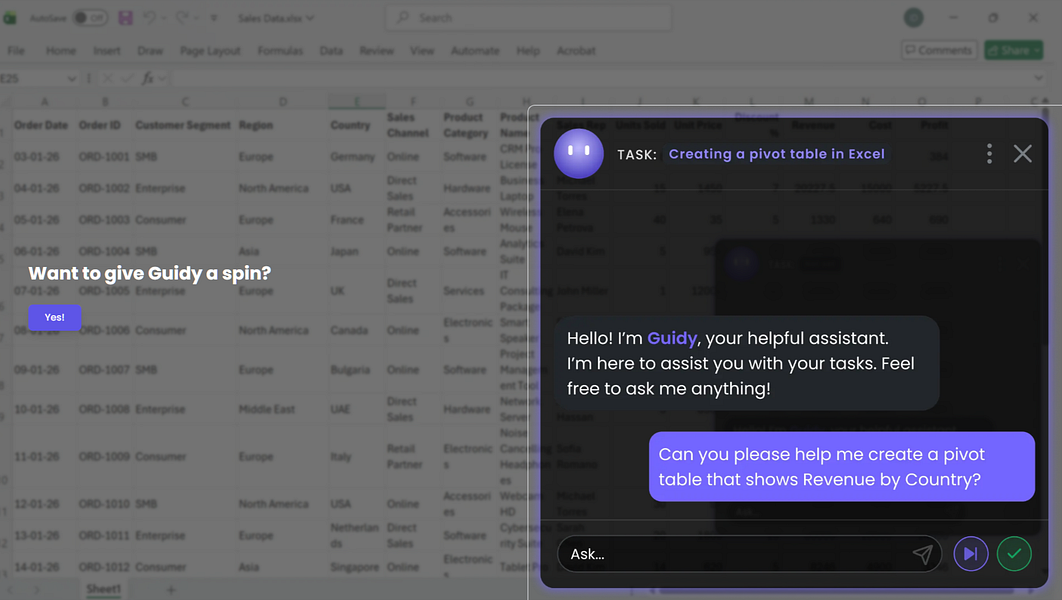Screen dimensions: 1062x600
Task: Click the purple pivot table request bubble
Action: tap(841, 467)
